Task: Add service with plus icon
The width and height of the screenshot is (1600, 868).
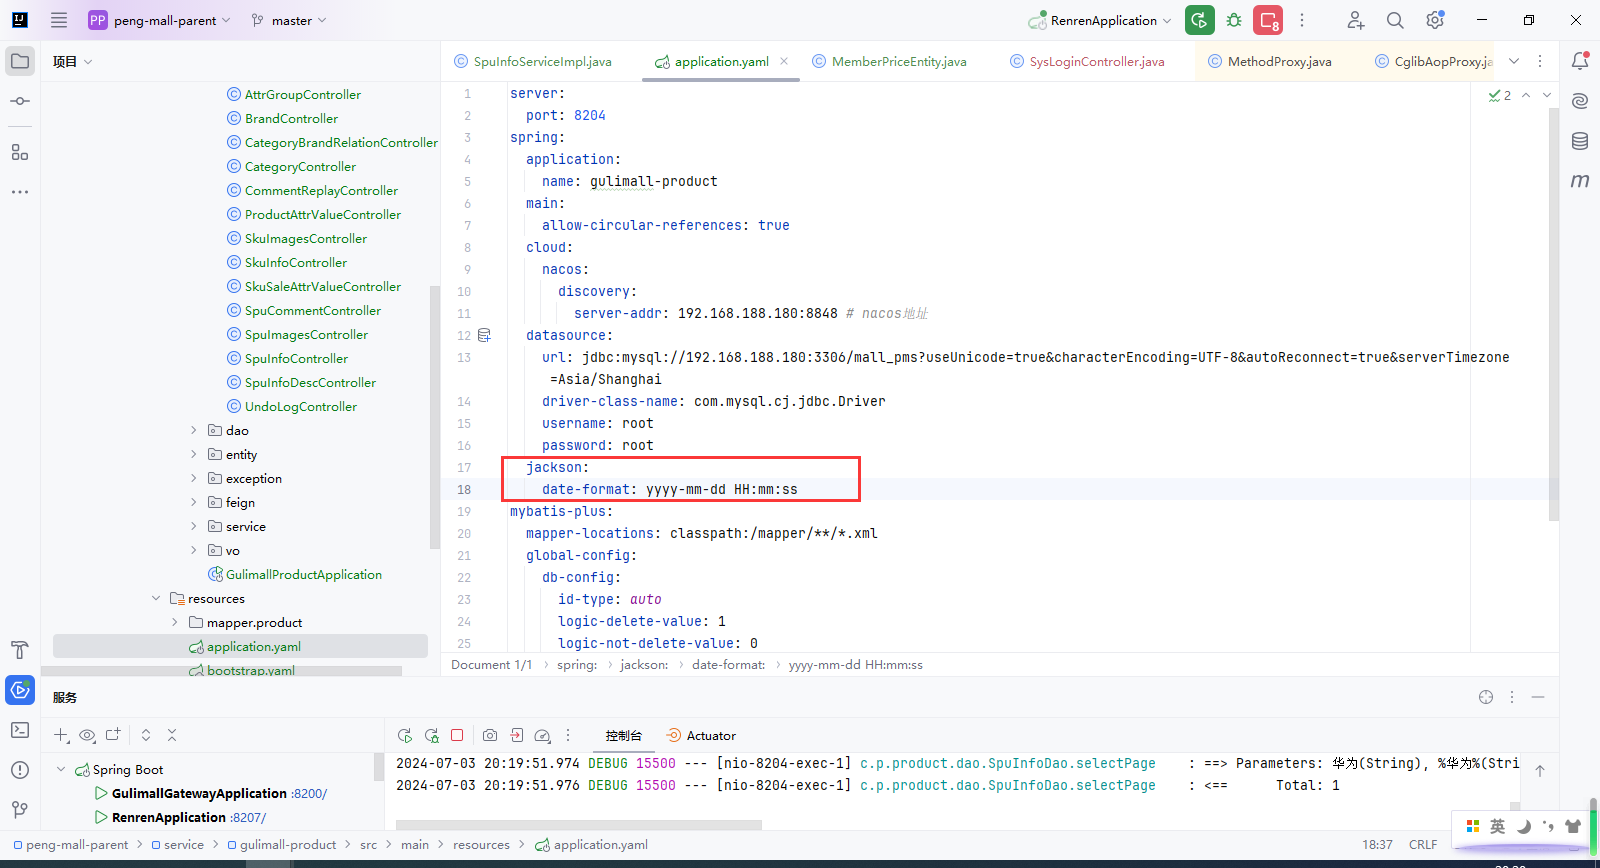Action: point(61,735)
